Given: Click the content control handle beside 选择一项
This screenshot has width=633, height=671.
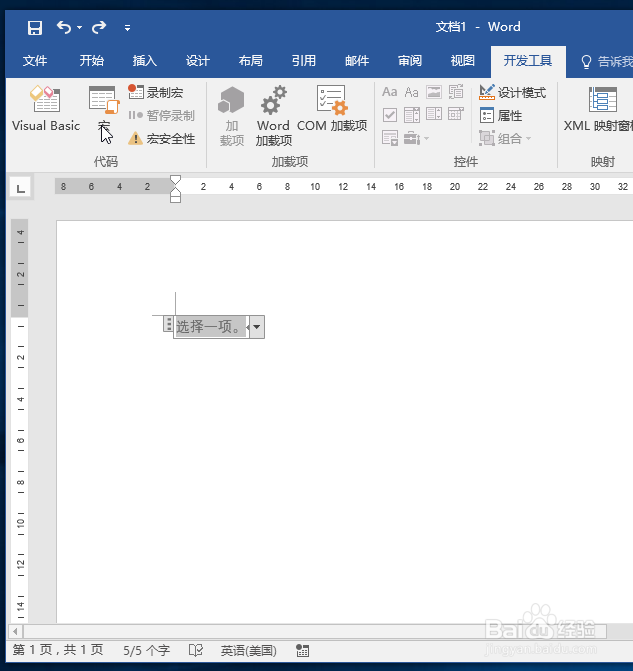Looking at the screenshot, I should point(168,324).
